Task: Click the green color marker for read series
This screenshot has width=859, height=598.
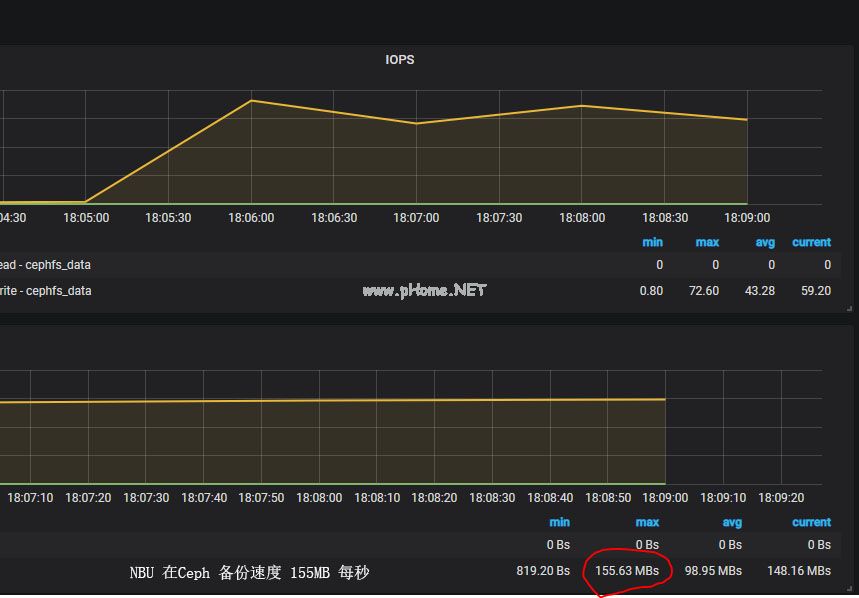Action: click(x=3, y=264)
